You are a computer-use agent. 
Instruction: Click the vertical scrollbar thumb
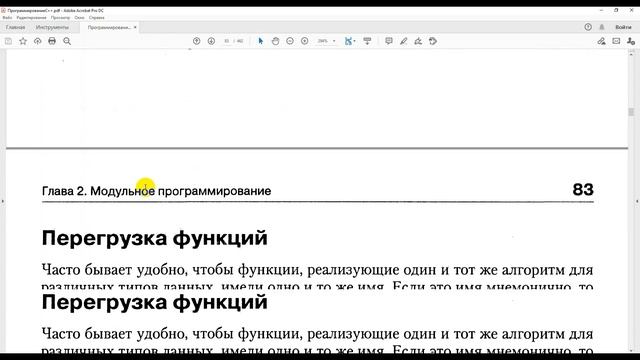(x=631, y=111)
